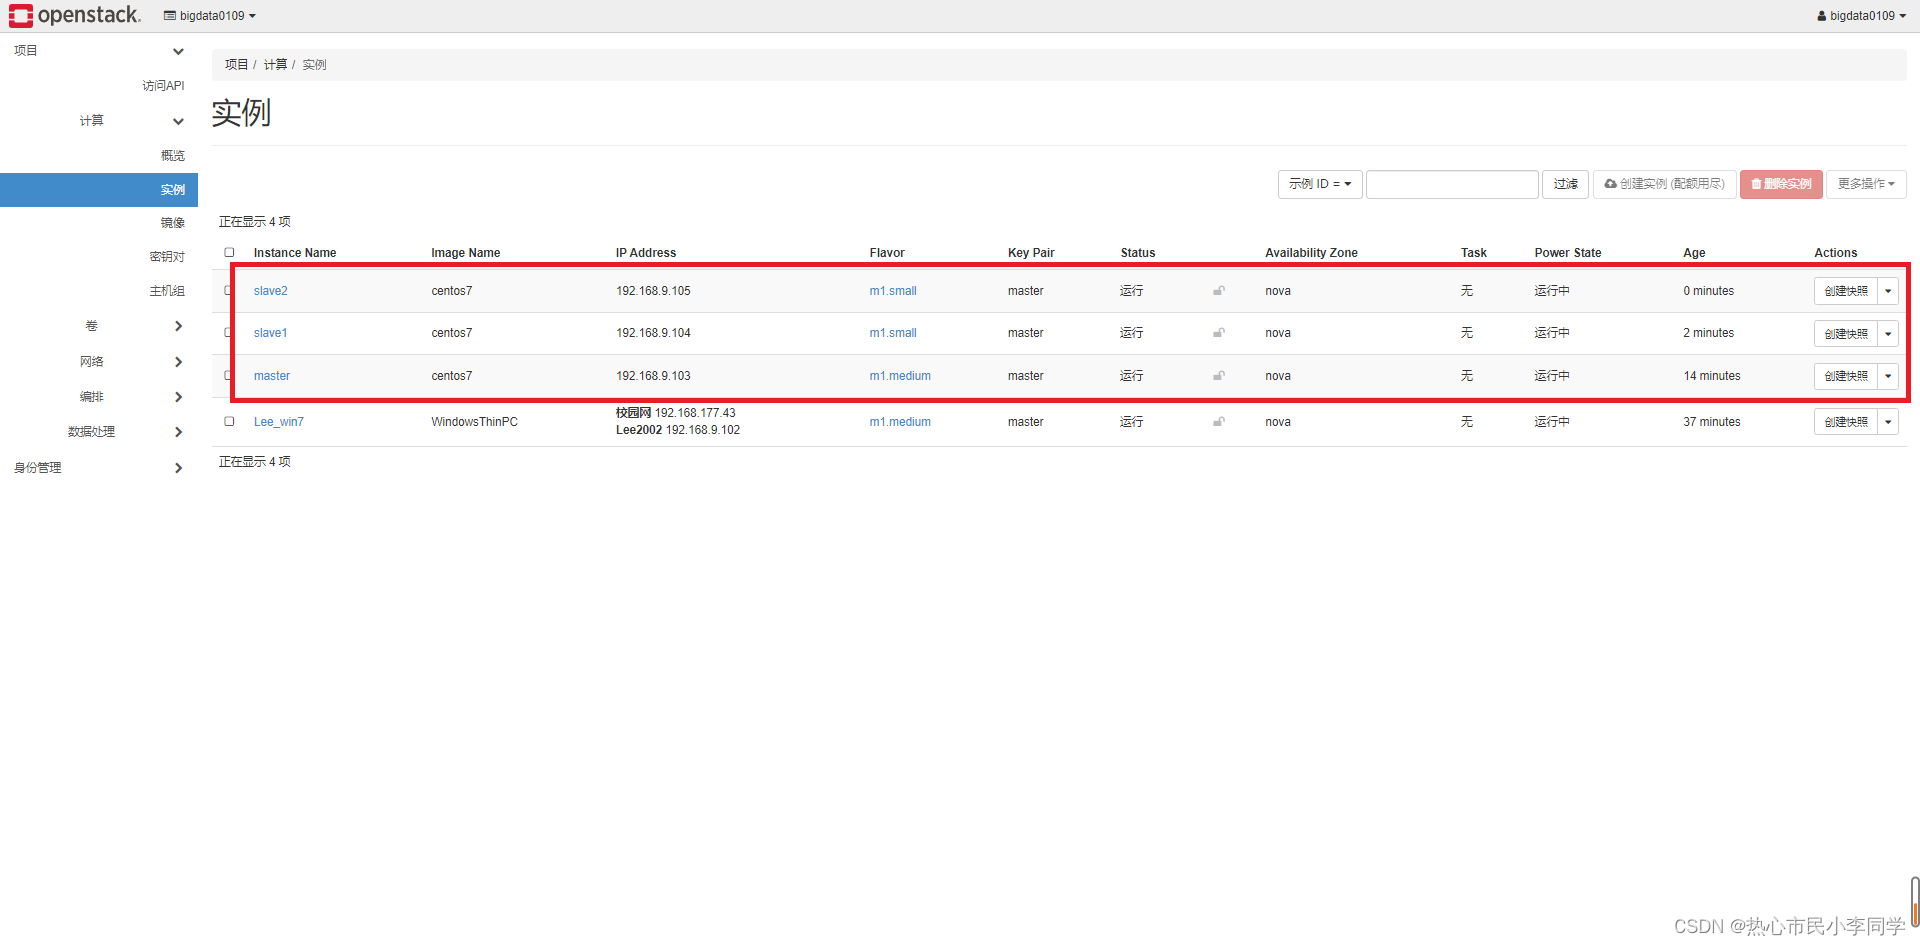Open slave2 actions dropdown arrow
The width and height of the screenshot is (1920, 946).
(1888, 291)
